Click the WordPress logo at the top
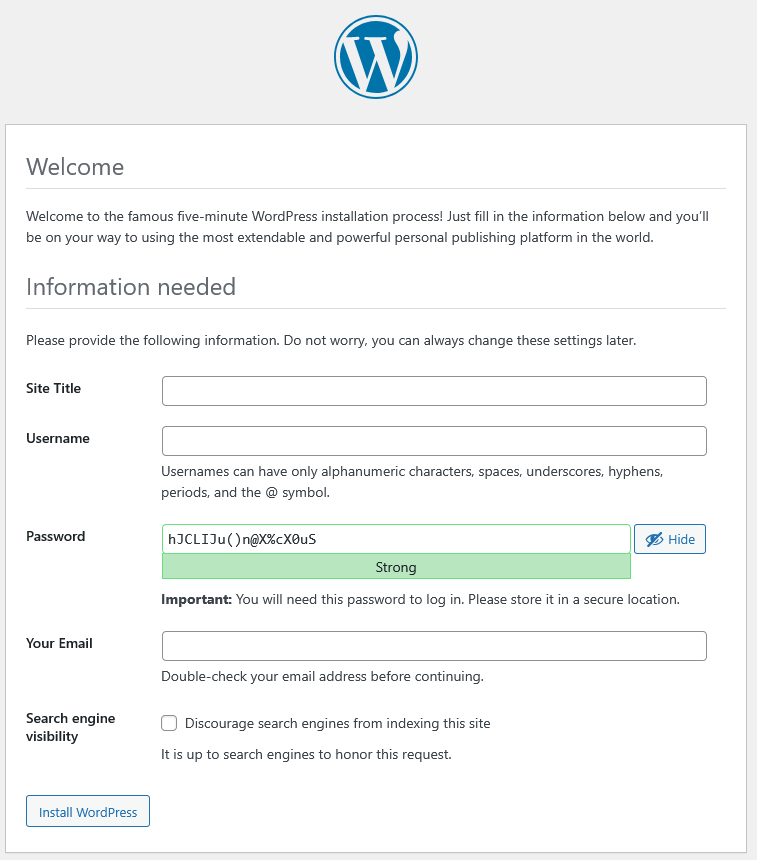The width and height of the screenshot is (757, 860). click(x=376, y=57)
